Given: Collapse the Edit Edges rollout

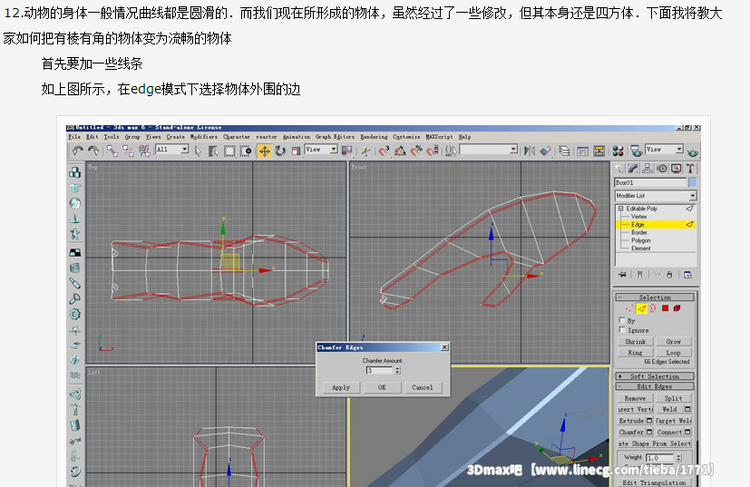Looking at the screenshot, I should pos(655,387).
